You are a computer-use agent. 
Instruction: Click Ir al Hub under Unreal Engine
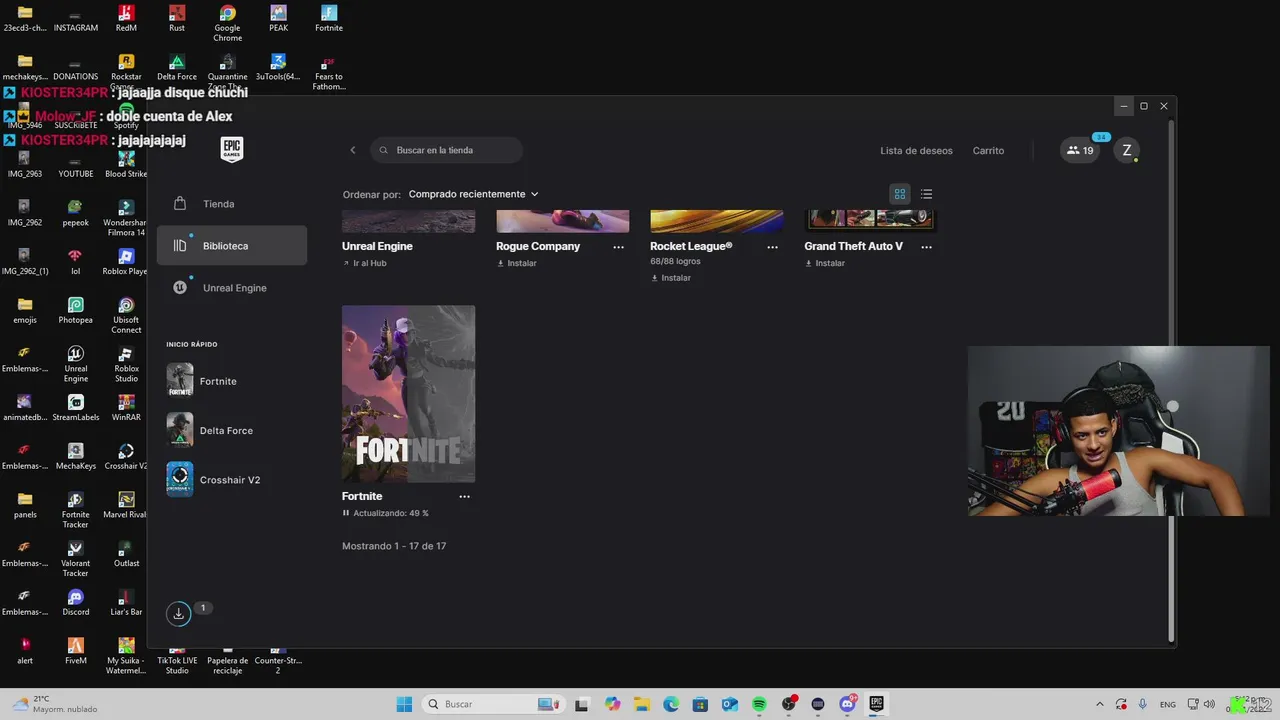pos(364,263)
